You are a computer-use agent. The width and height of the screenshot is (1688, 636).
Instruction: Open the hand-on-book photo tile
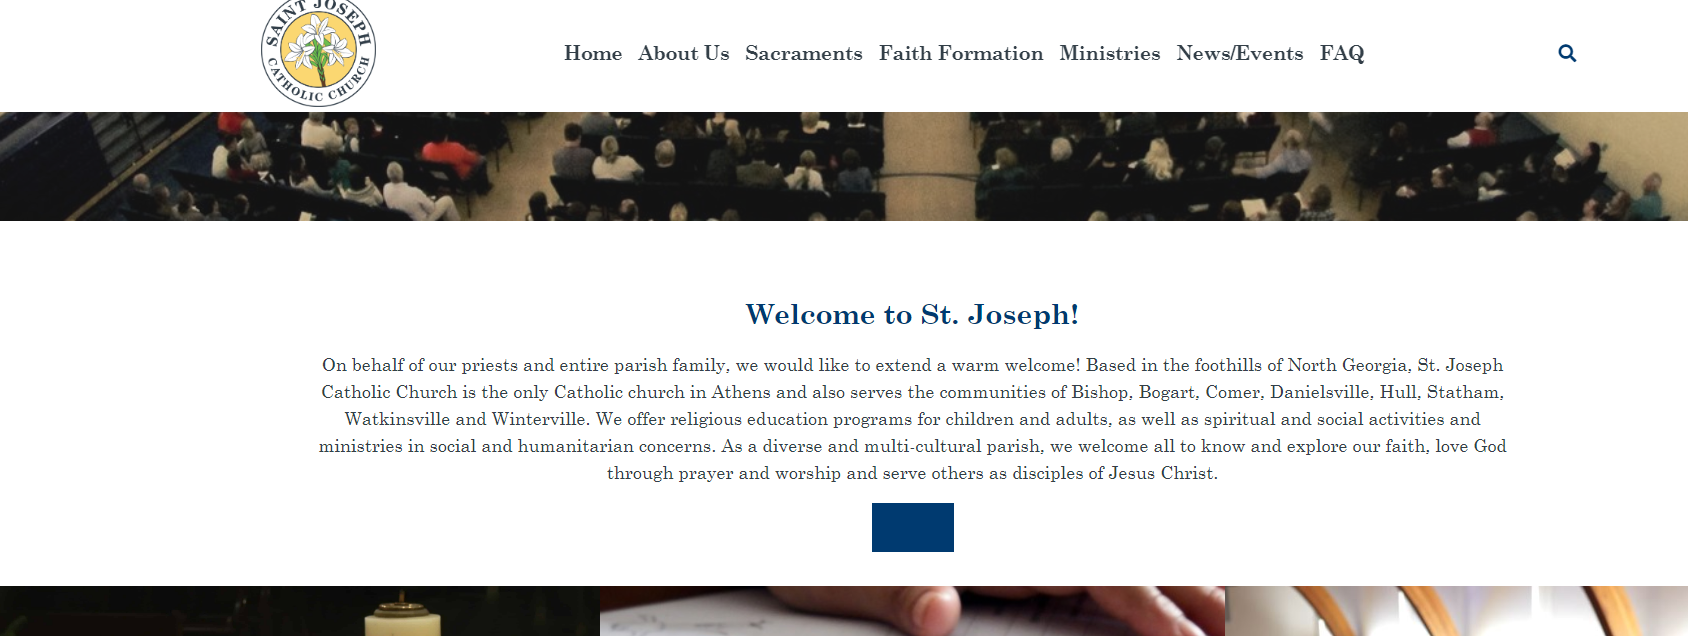tap(912, 611)
